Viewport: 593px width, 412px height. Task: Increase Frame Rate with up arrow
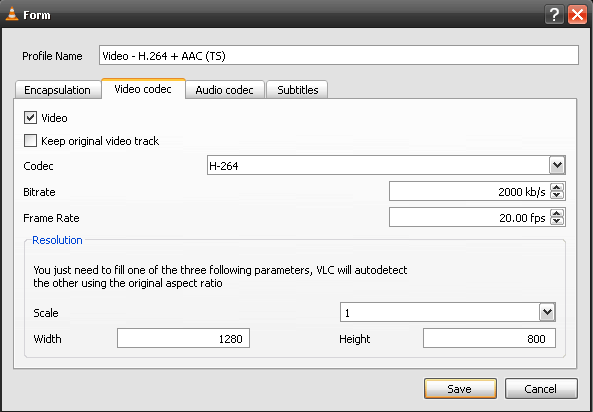pos(557,213)
